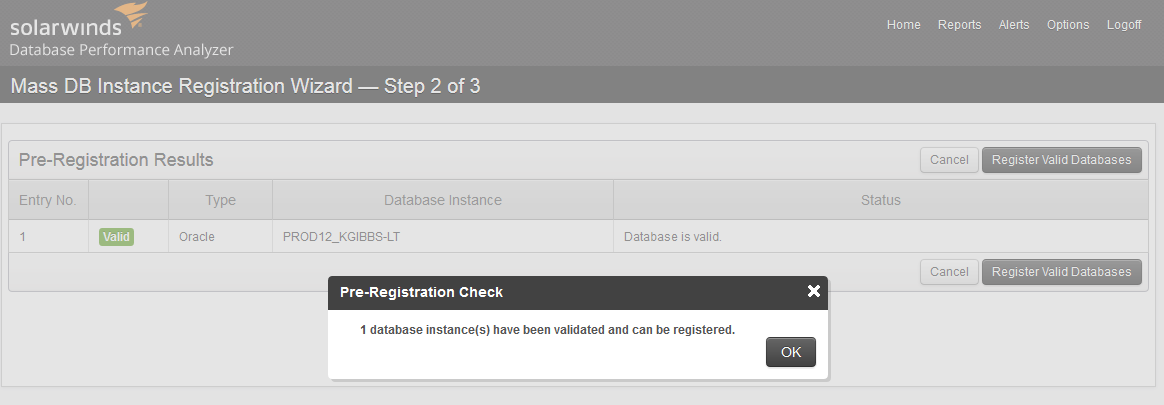
Task: Click the bottom Cancel button
Action: (949, 271)
